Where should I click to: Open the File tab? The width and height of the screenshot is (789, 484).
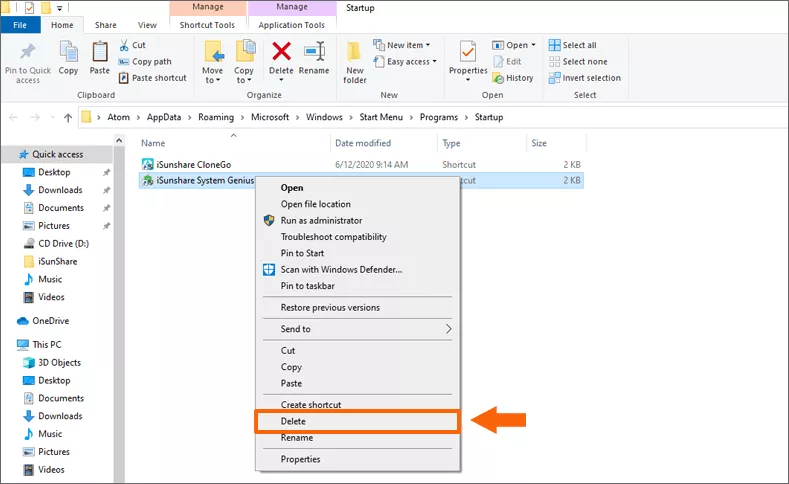[20, 25]
